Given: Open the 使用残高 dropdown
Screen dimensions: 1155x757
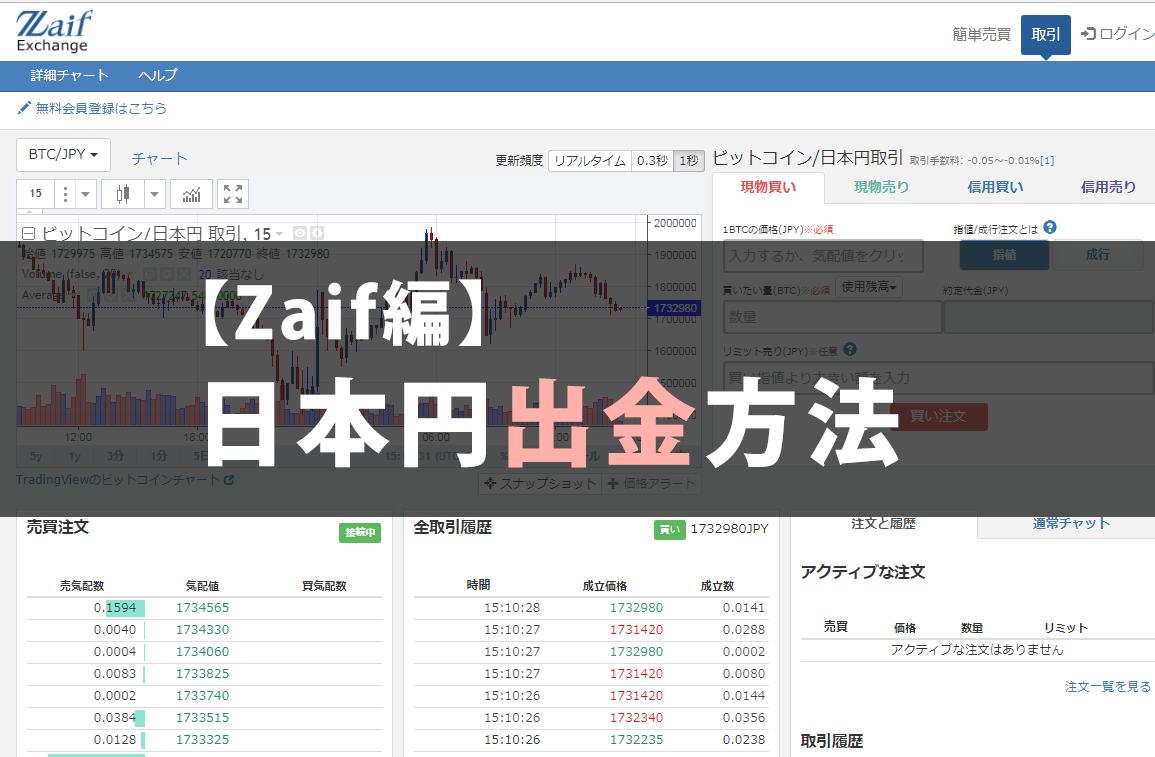Looking at the screenshot, I should pos(869,286).
